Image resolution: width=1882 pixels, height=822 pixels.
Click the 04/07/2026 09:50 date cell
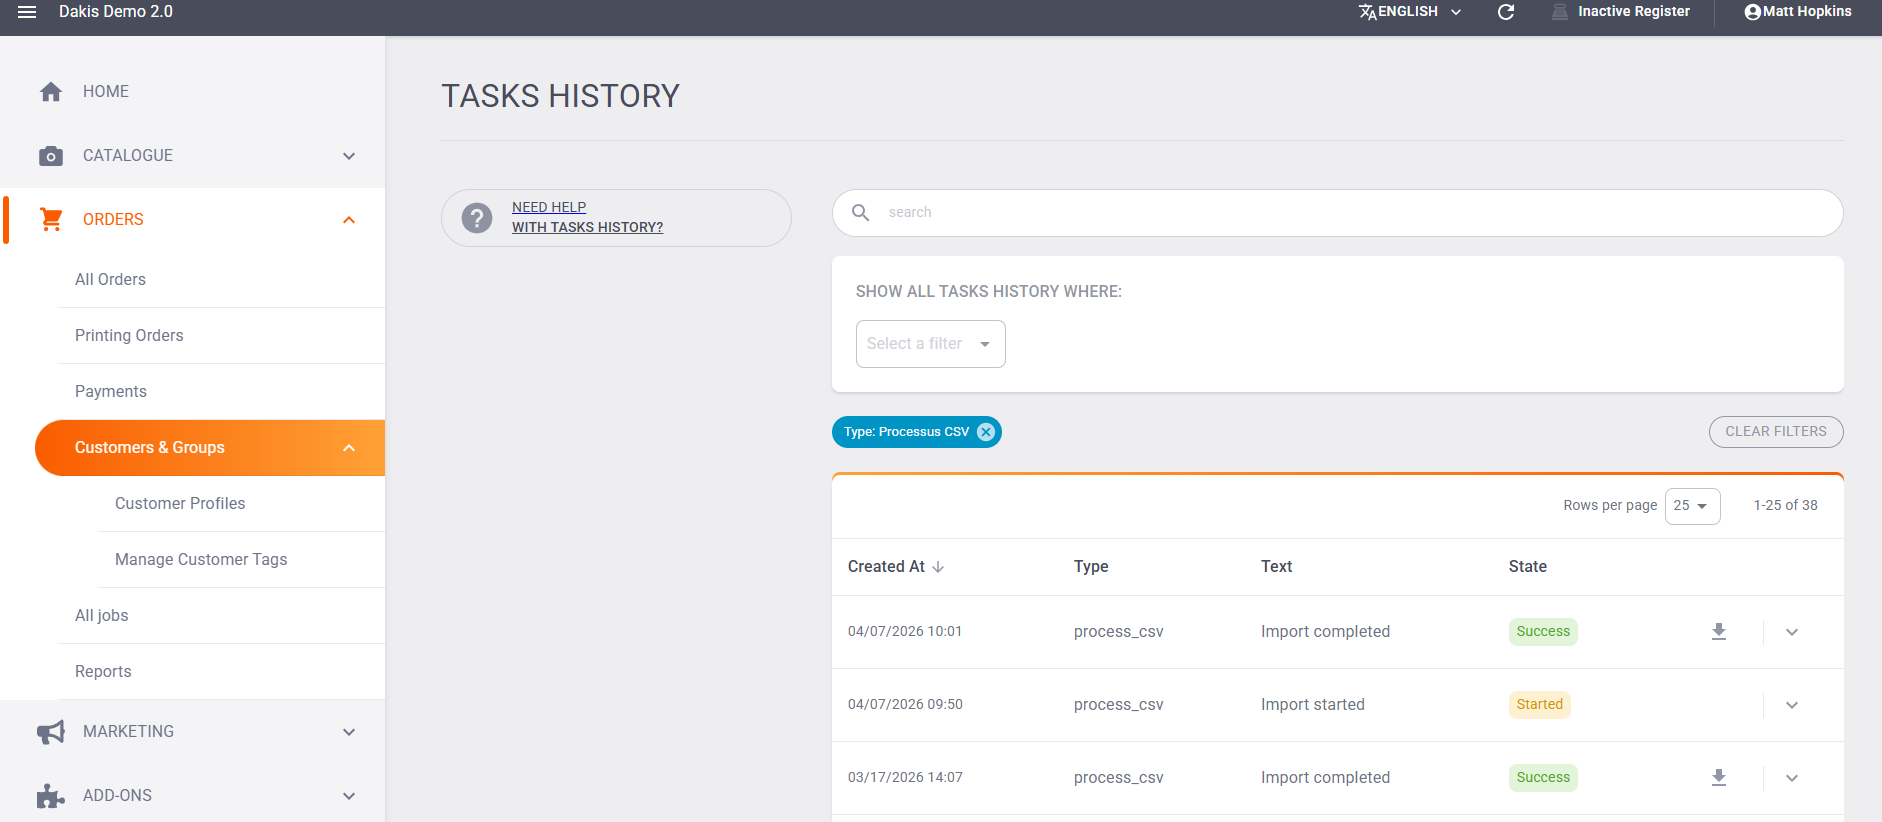[905, 705]
